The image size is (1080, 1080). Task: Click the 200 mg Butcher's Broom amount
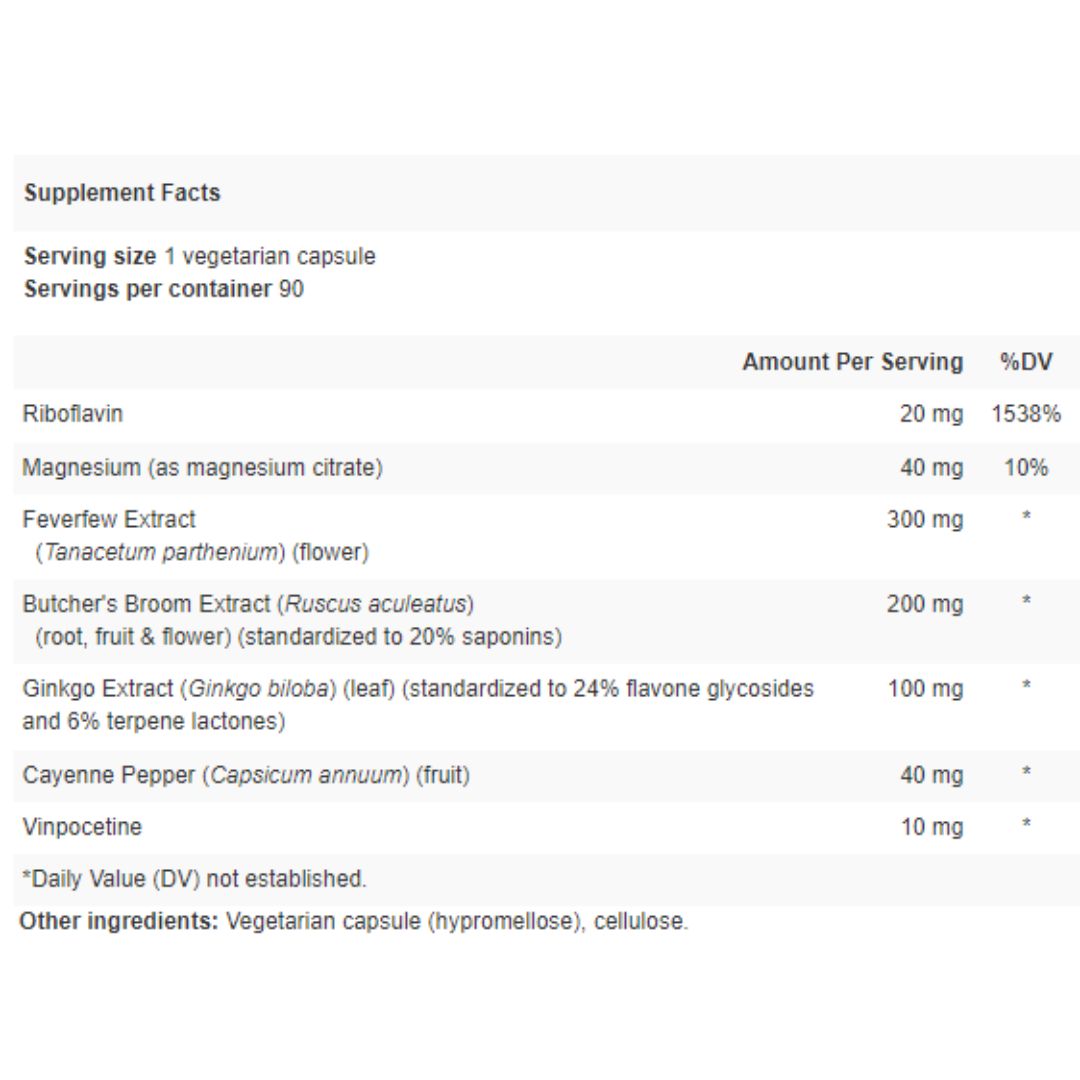coord(925,604)
